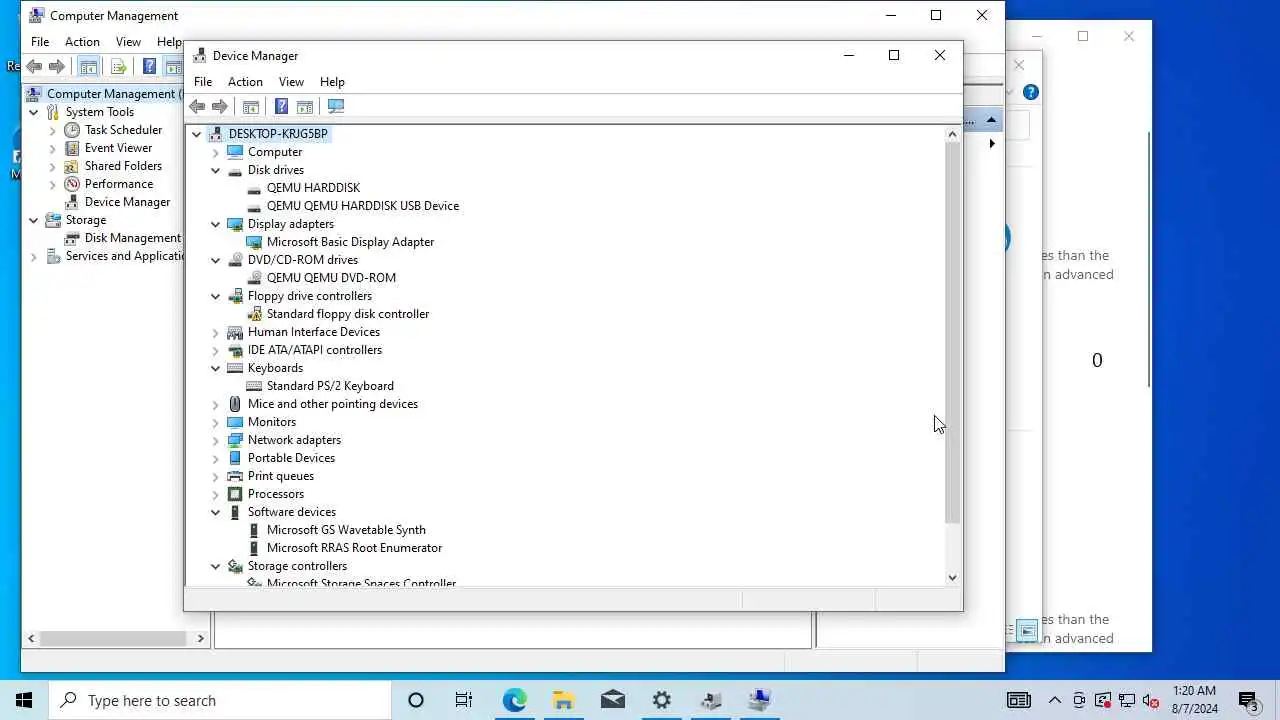
Task: Collapse the DVD/CD-ROM drives category
Action: pos(215,260)
